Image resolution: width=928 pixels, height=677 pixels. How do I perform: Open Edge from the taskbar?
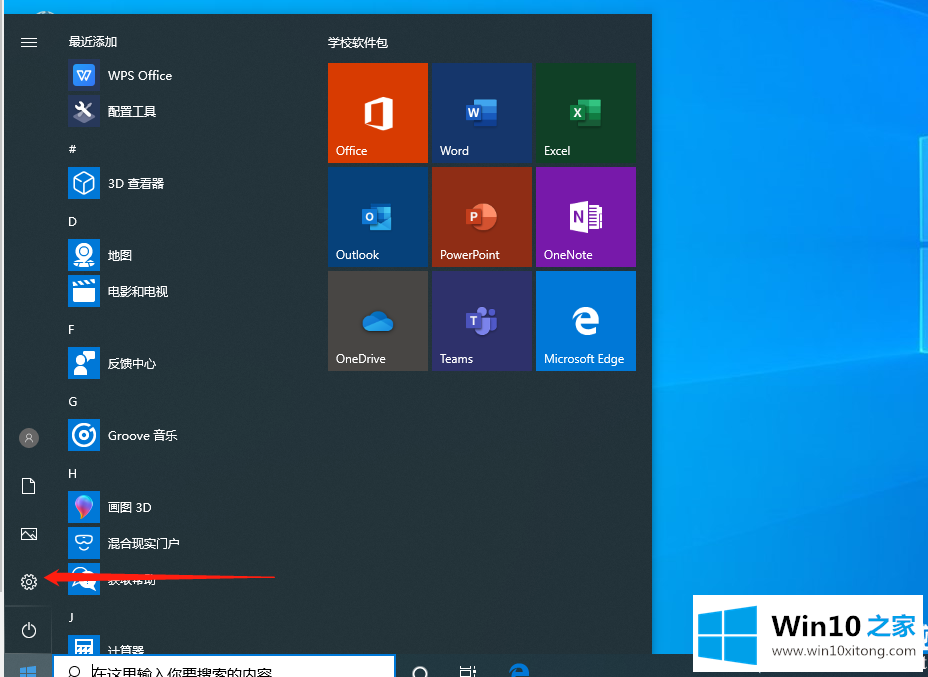[x=519, y=670]
